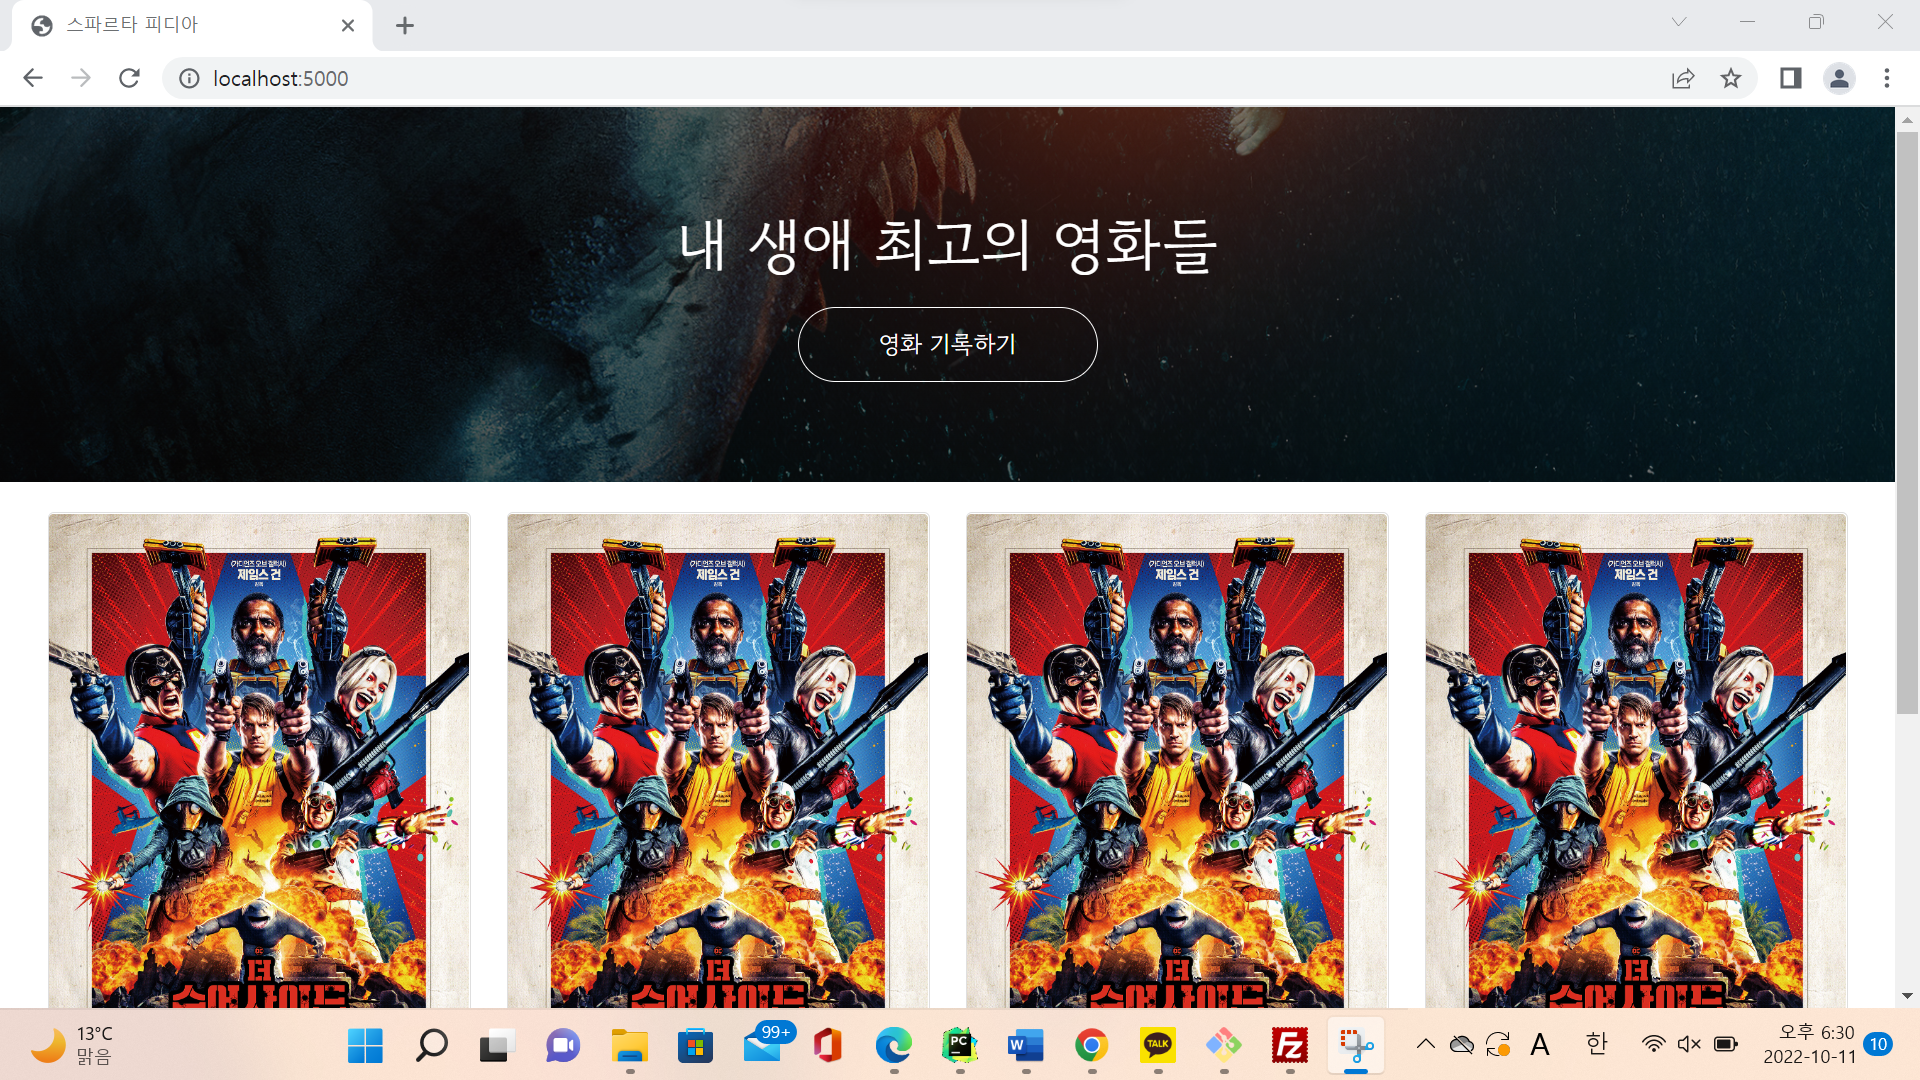Open fourth movie poster card
Screen dimensions: 1920x1080
coord(1636,760)
